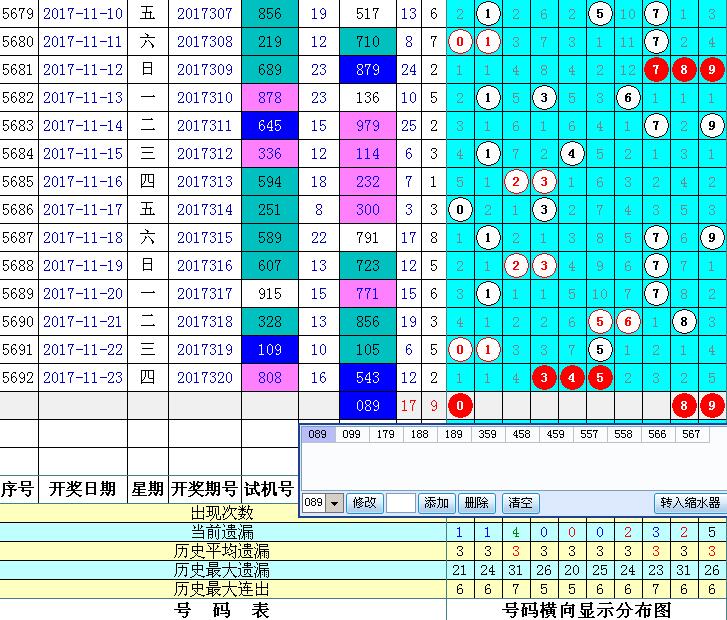Click red circle 9 in prediction row
Viewport: 727px width, 620px height.
pos(709,406)
